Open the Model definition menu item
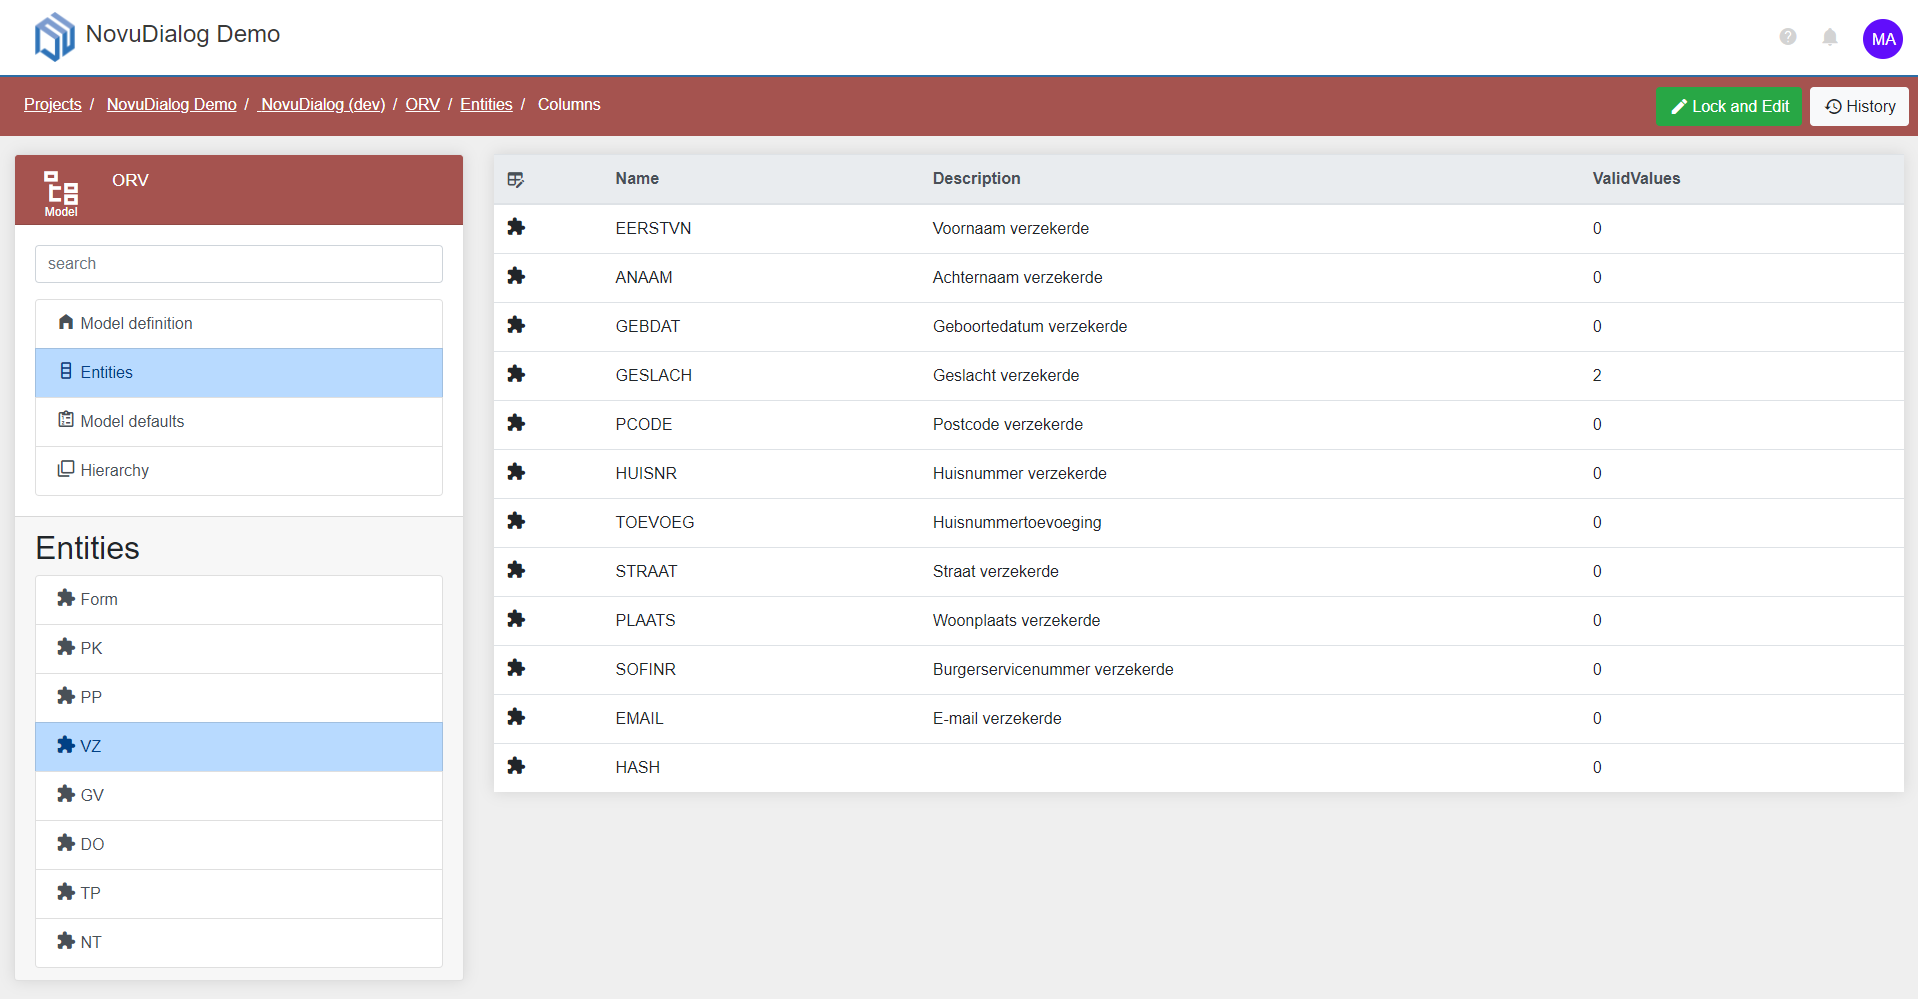 tap(239, 324)
